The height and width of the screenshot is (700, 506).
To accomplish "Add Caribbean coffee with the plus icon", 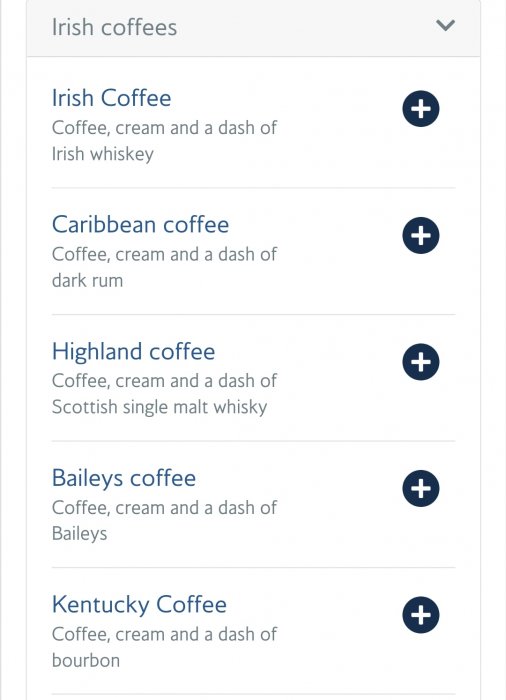I will (x=421, y=235).
